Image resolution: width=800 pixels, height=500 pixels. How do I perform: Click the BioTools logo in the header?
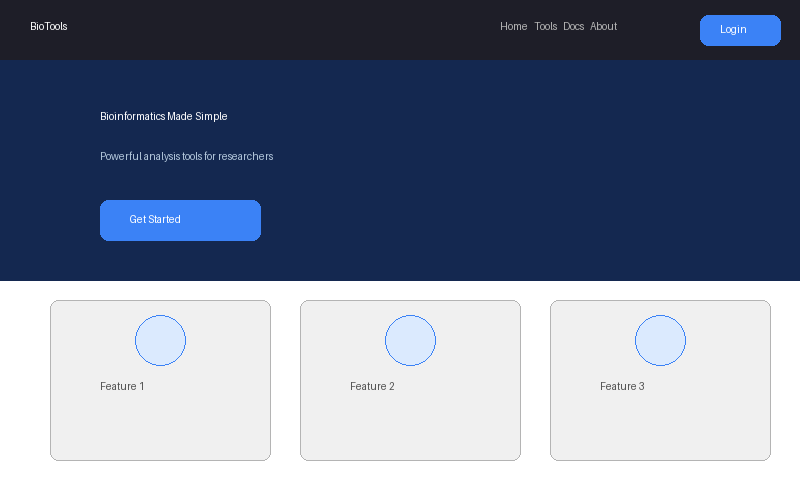[49, 27]
